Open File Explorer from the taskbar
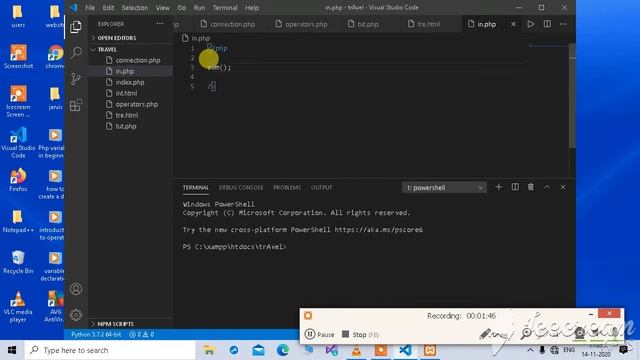 click(209, 350)
